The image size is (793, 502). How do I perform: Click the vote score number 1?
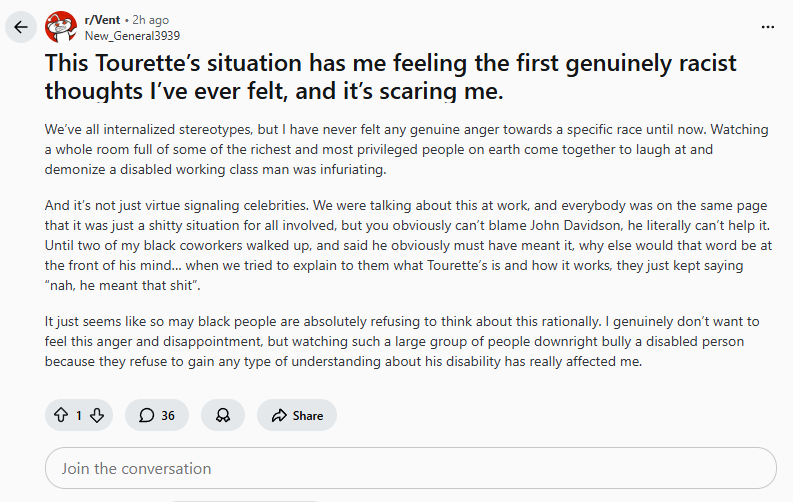pyautogui.click(x=79, y=416)
